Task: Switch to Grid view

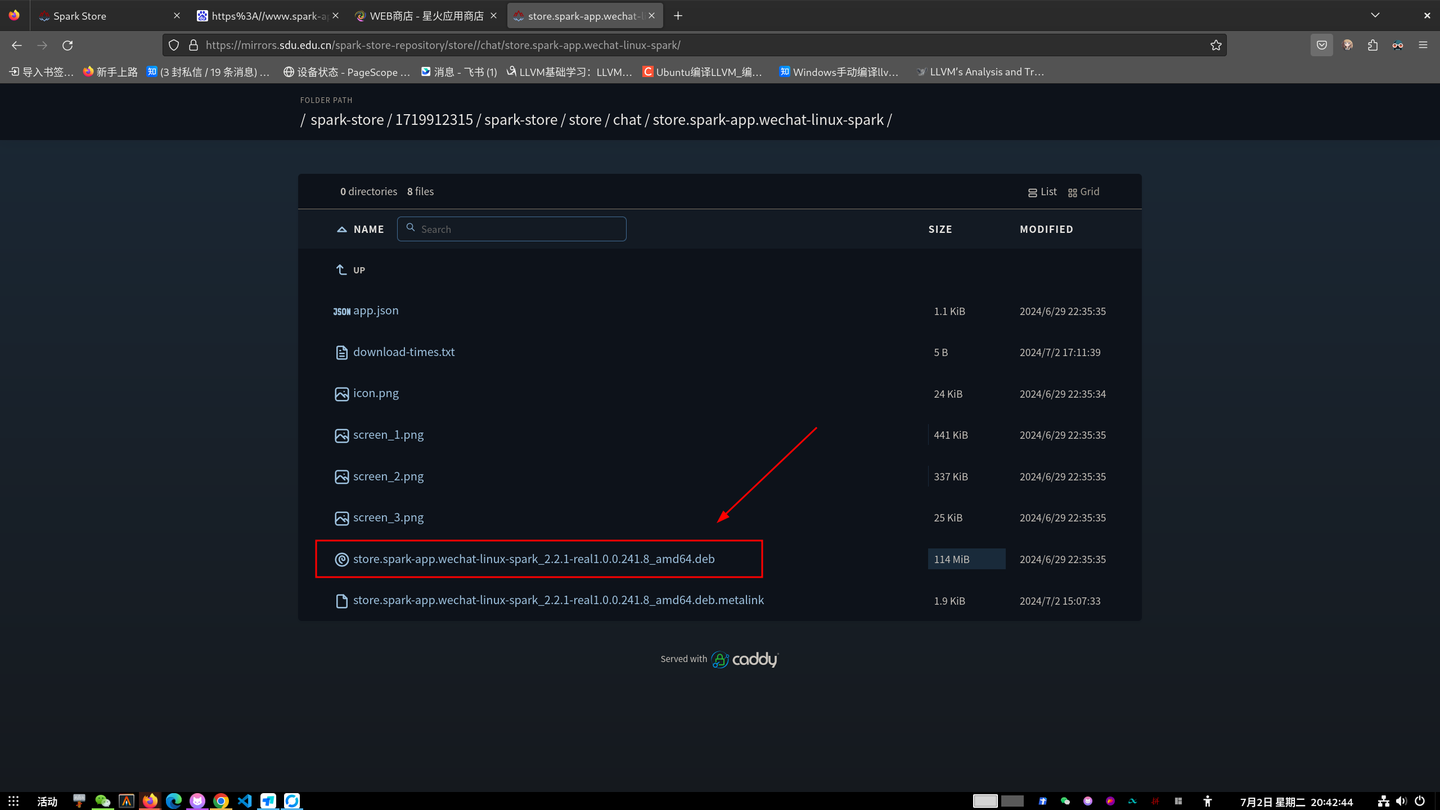Action: pos(1084,191)
